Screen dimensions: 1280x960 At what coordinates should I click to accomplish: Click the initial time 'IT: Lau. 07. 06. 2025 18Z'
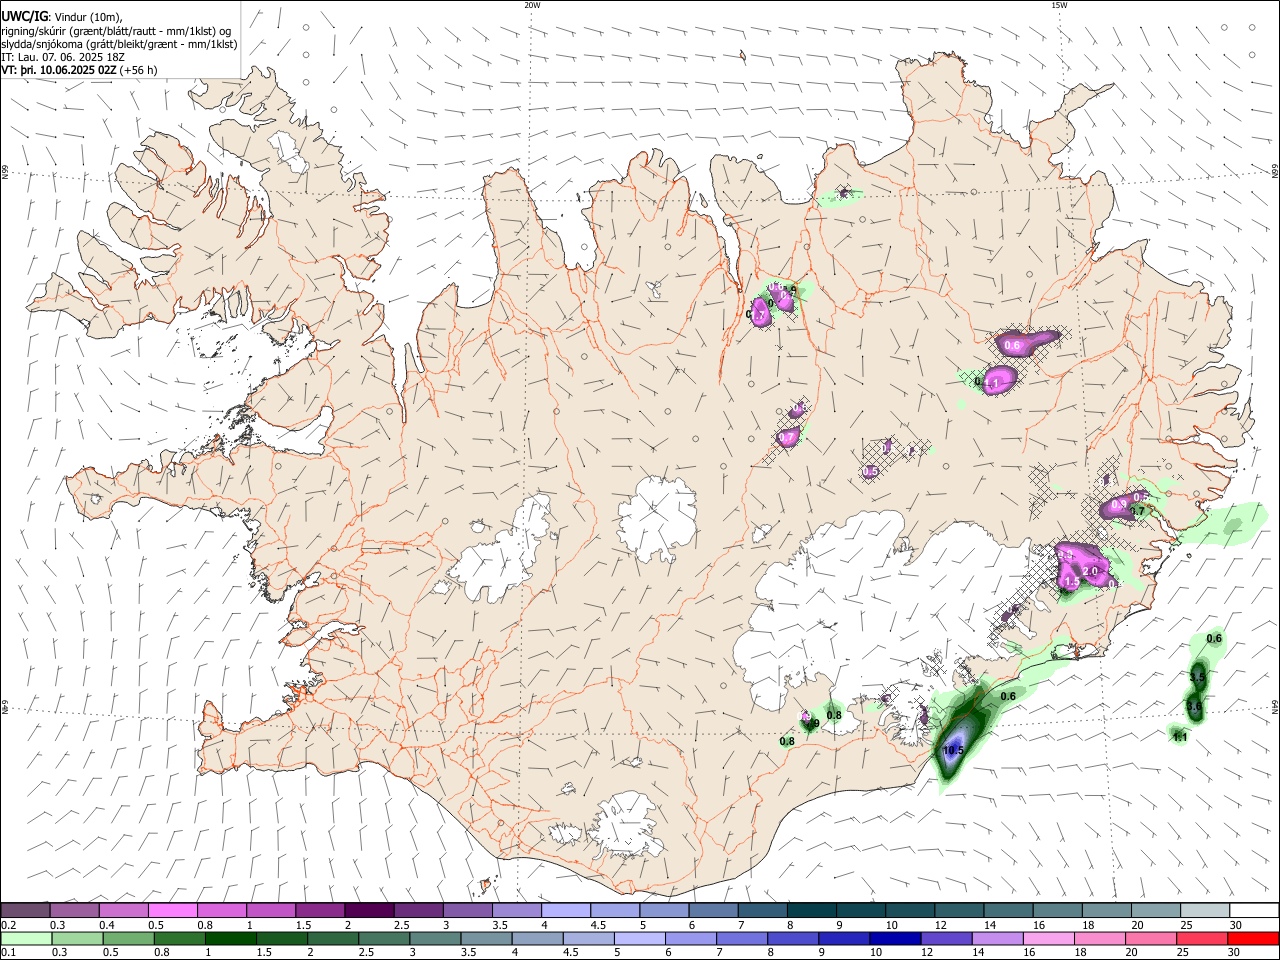62,58
